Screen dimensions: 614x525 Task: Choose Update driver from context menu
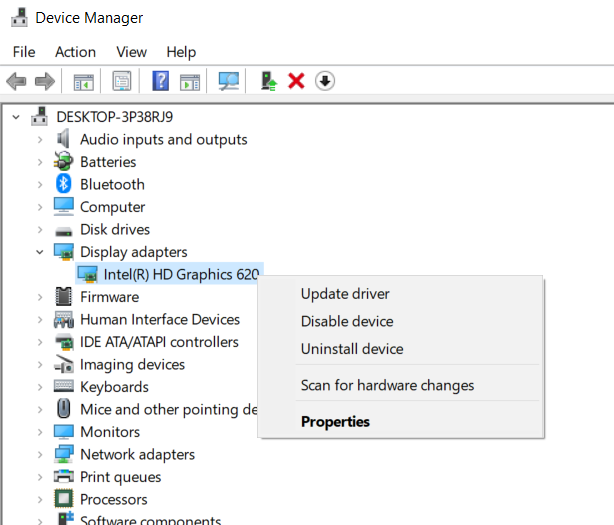coord(345,294)
